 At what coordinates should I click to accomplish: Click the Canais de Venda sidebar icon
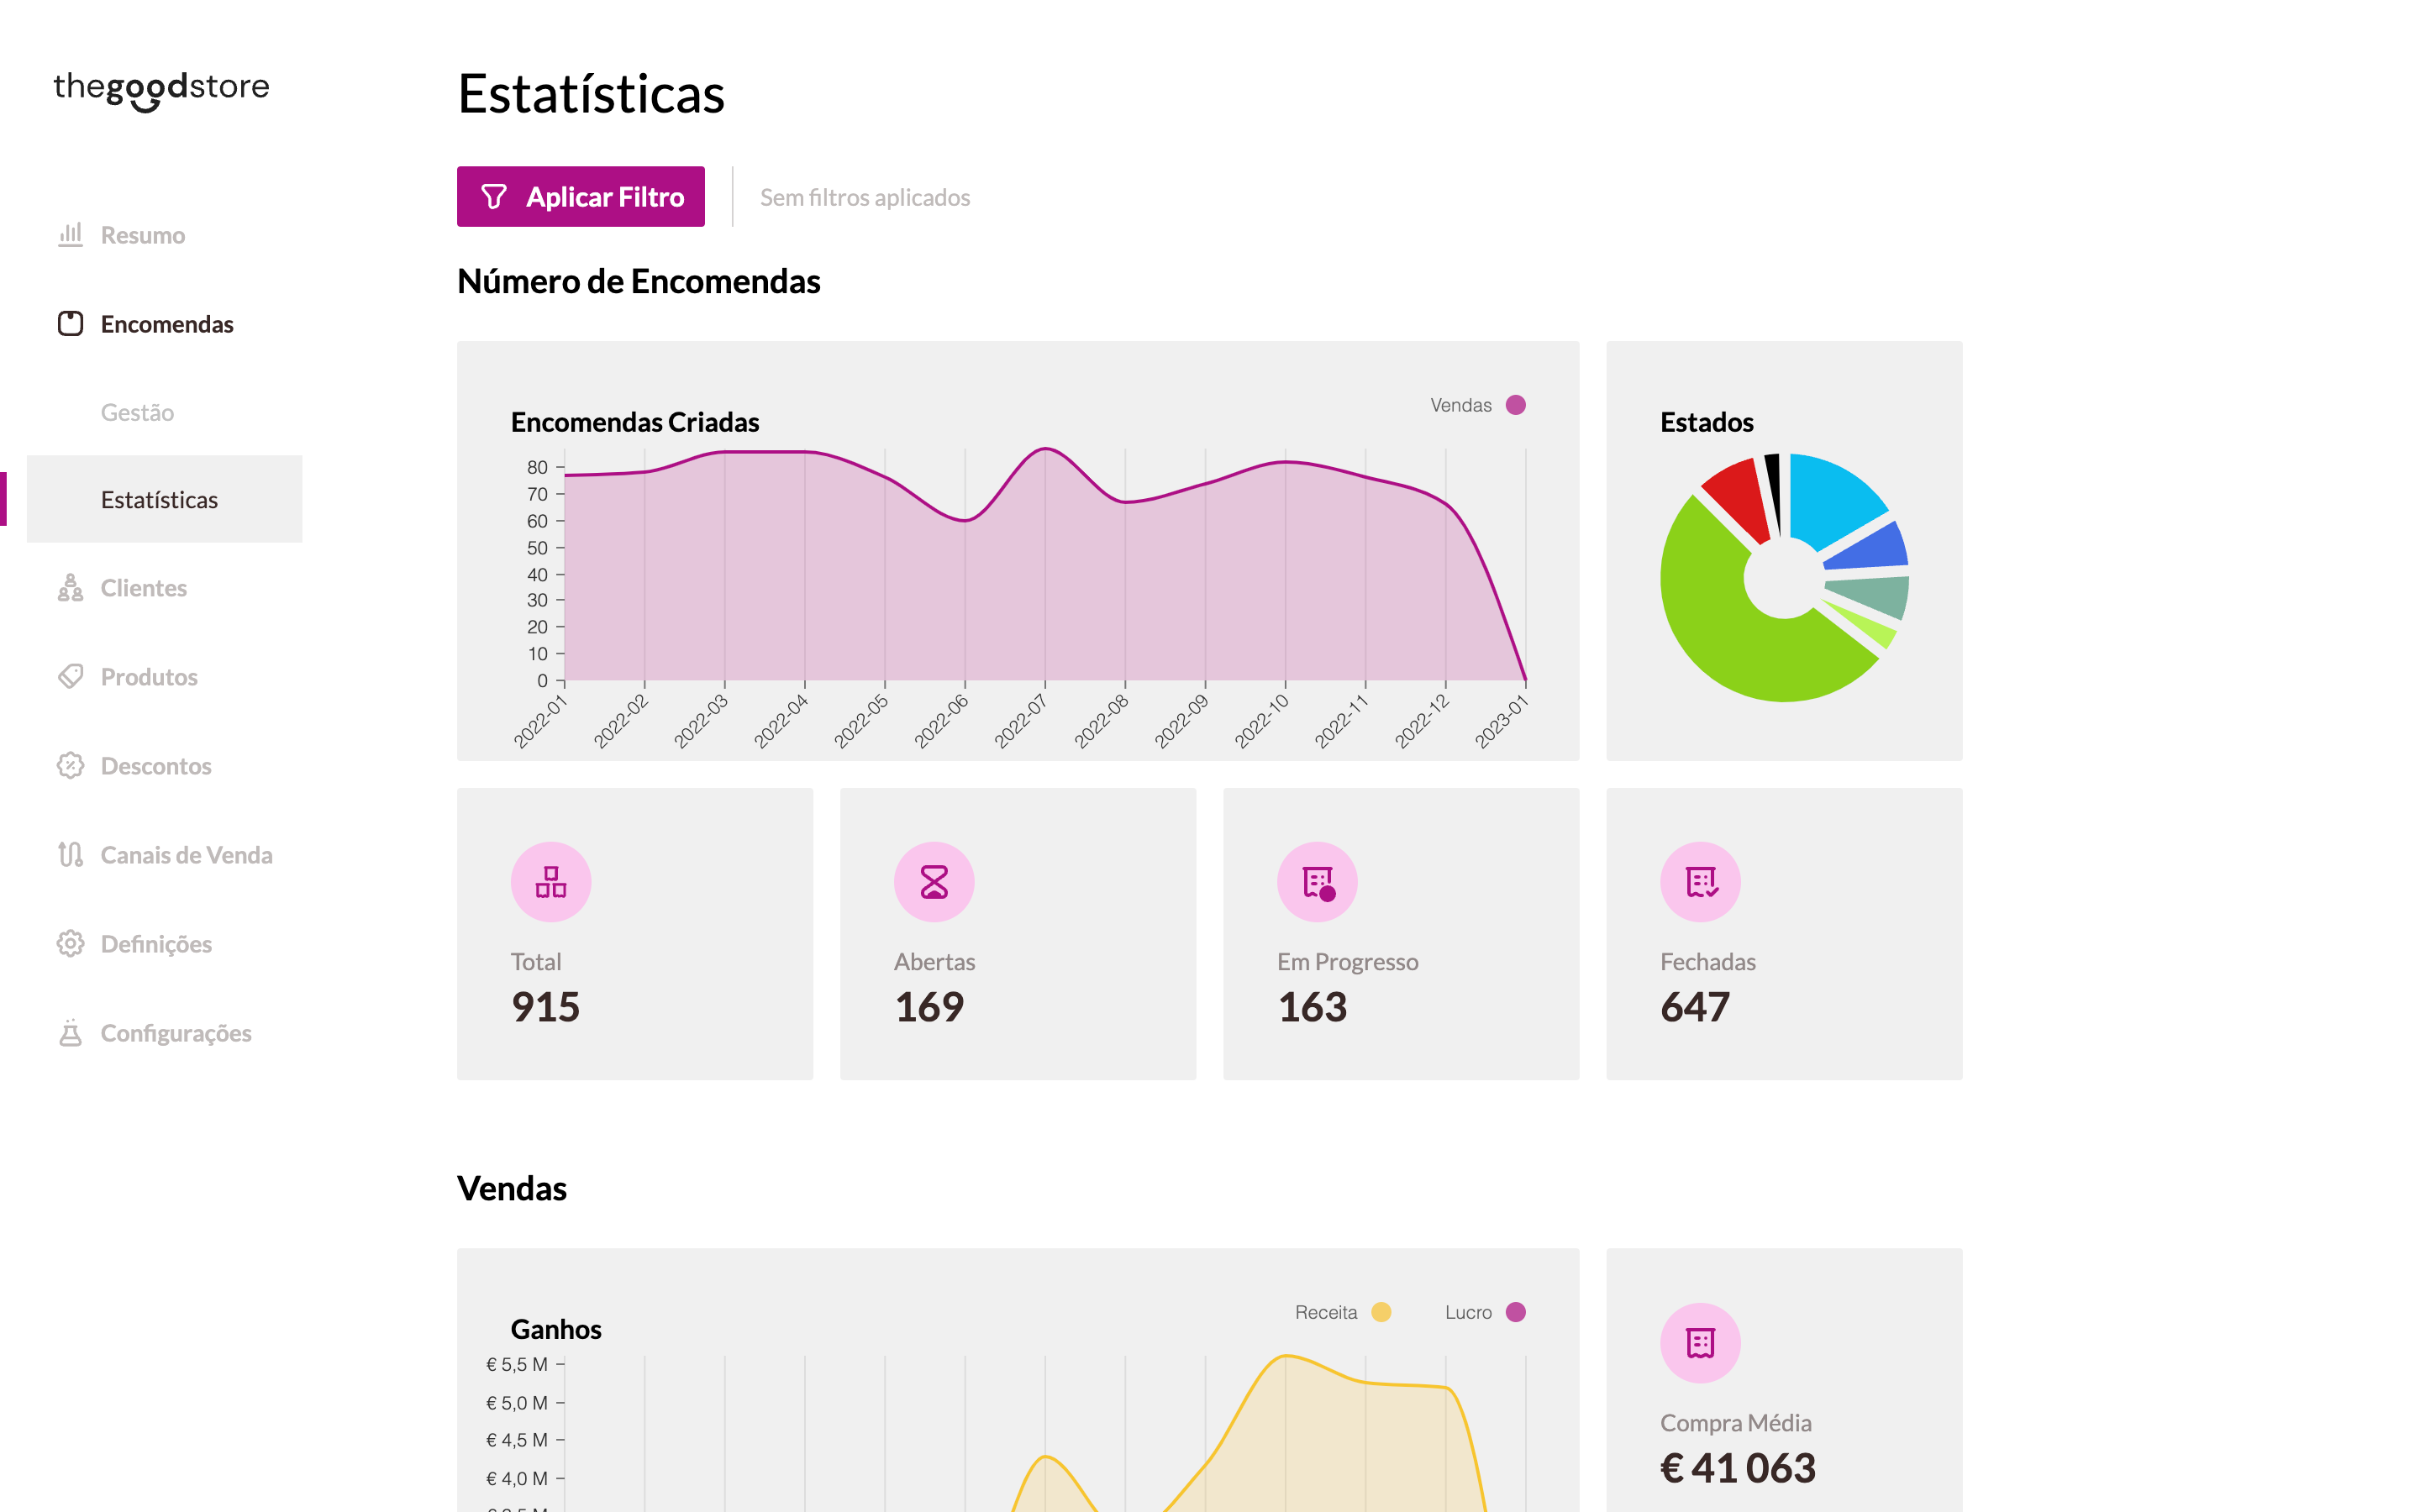[68, 853]
